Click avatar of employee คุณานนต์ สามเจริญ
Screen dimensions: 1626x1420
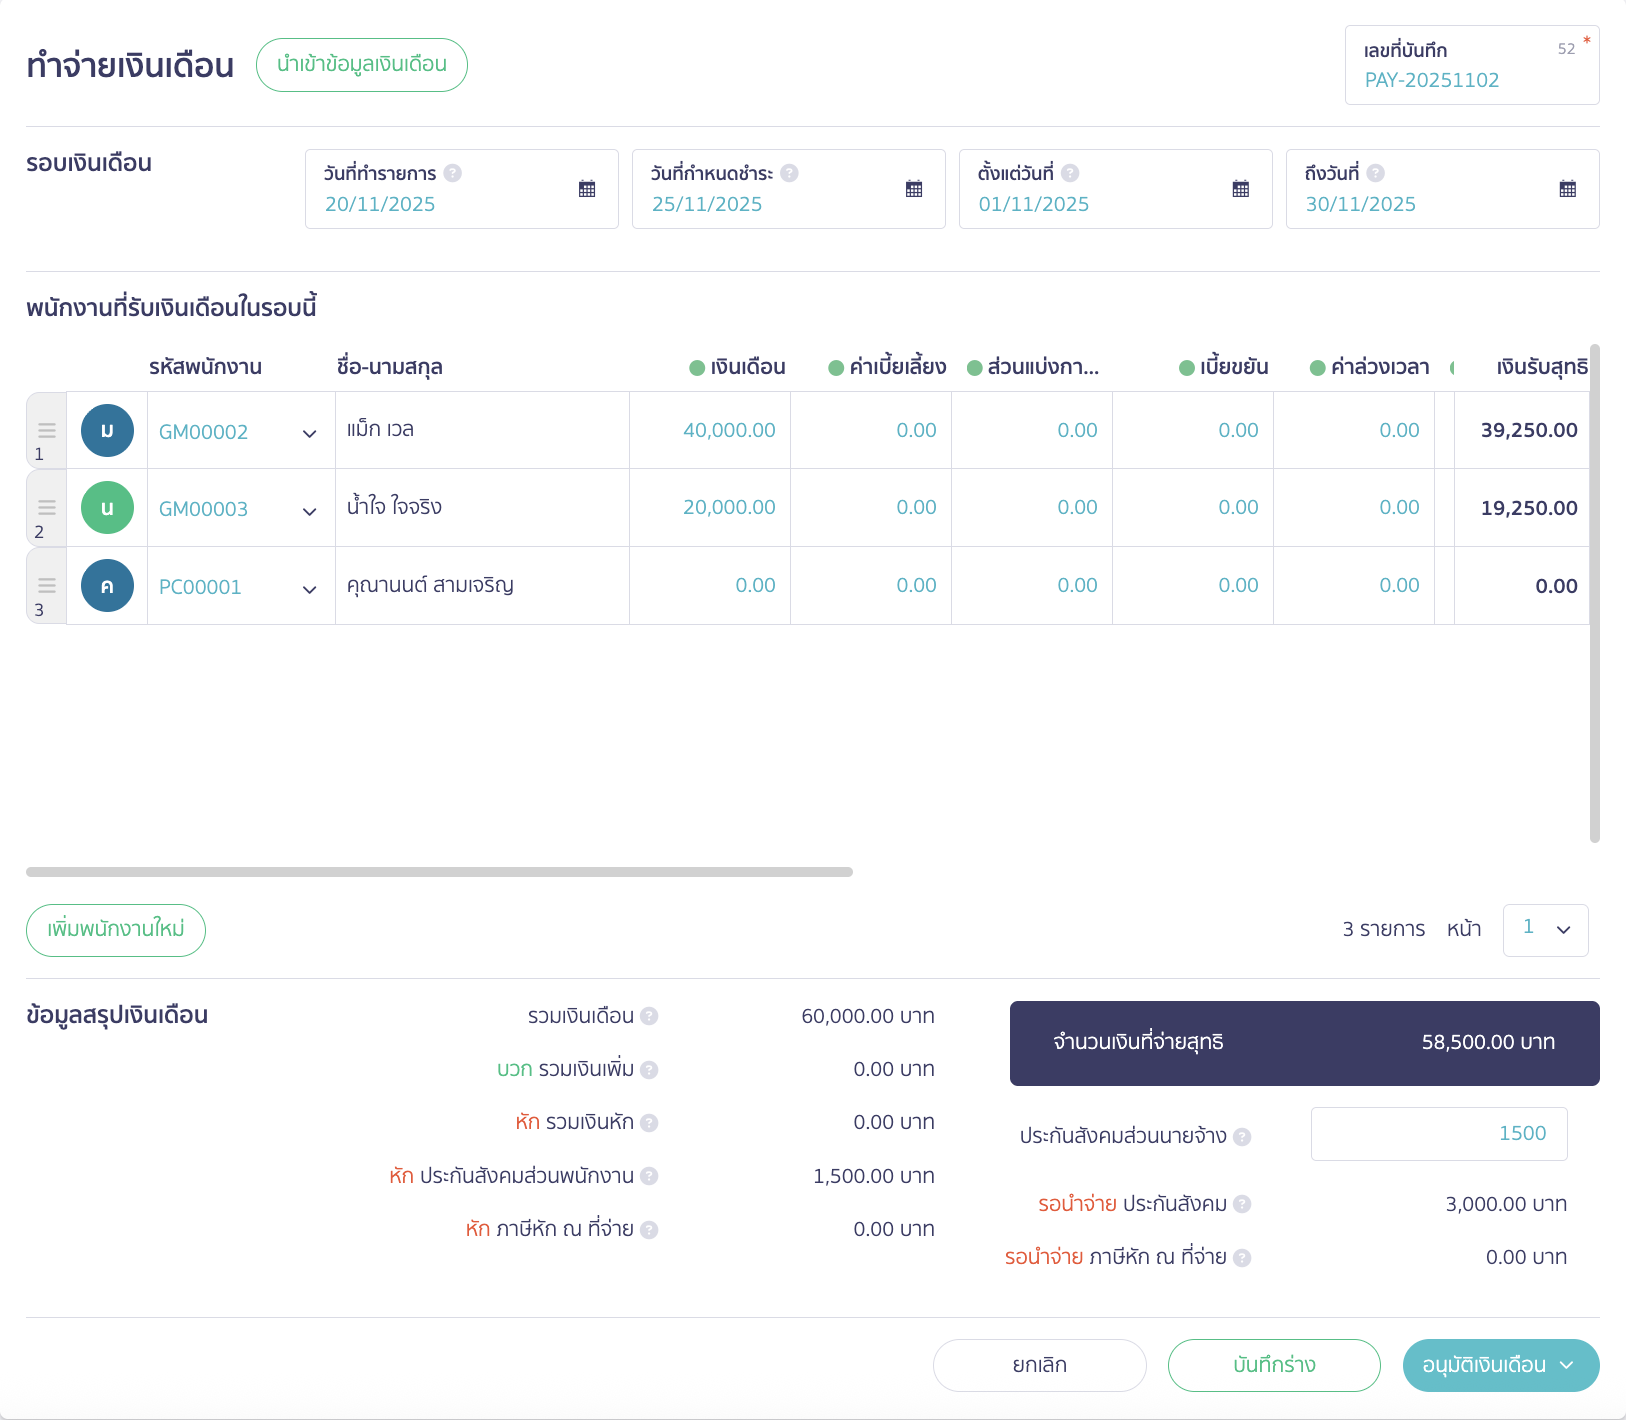[x=107, y=586]
